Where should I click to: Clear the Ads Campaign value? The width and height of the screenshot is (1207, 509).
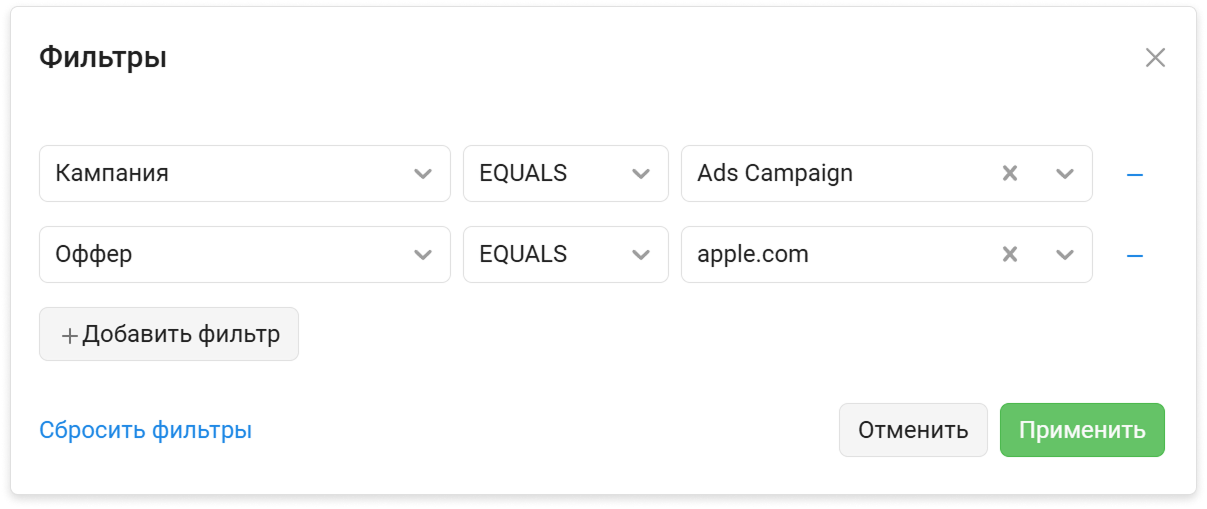click(1010, 174)
